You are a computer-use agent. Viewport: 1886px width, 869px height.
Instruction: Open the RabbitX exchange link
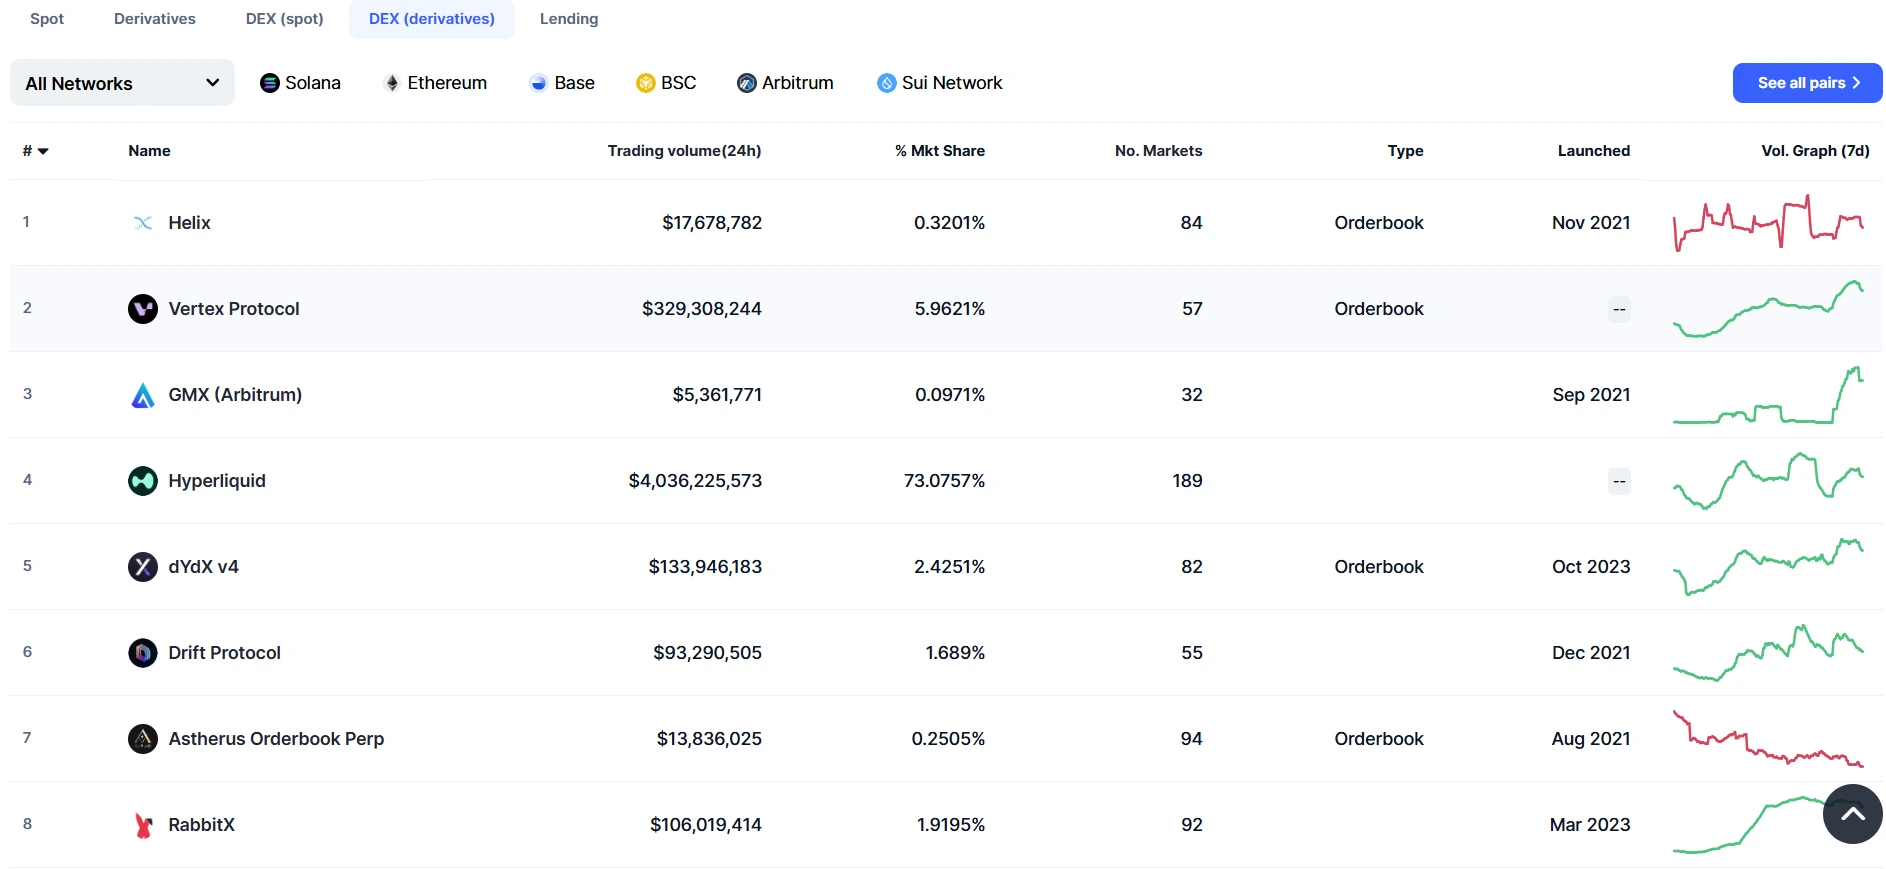201,825
